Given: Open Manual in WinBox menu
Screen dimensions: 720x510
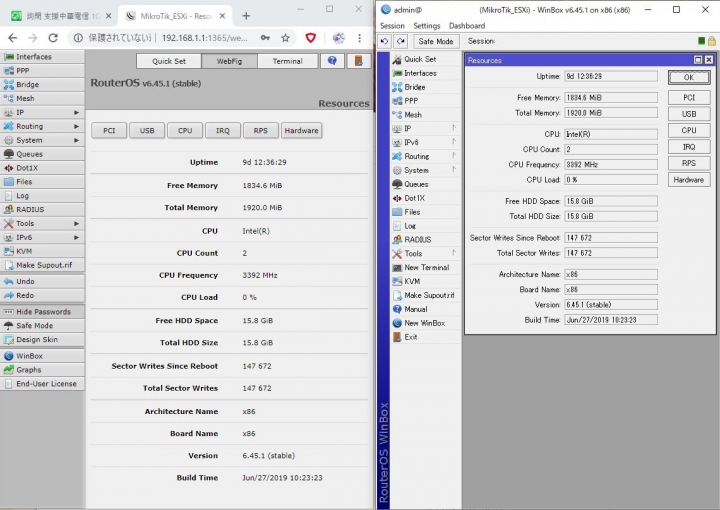Looking at the screenshot, I should 425,309.
